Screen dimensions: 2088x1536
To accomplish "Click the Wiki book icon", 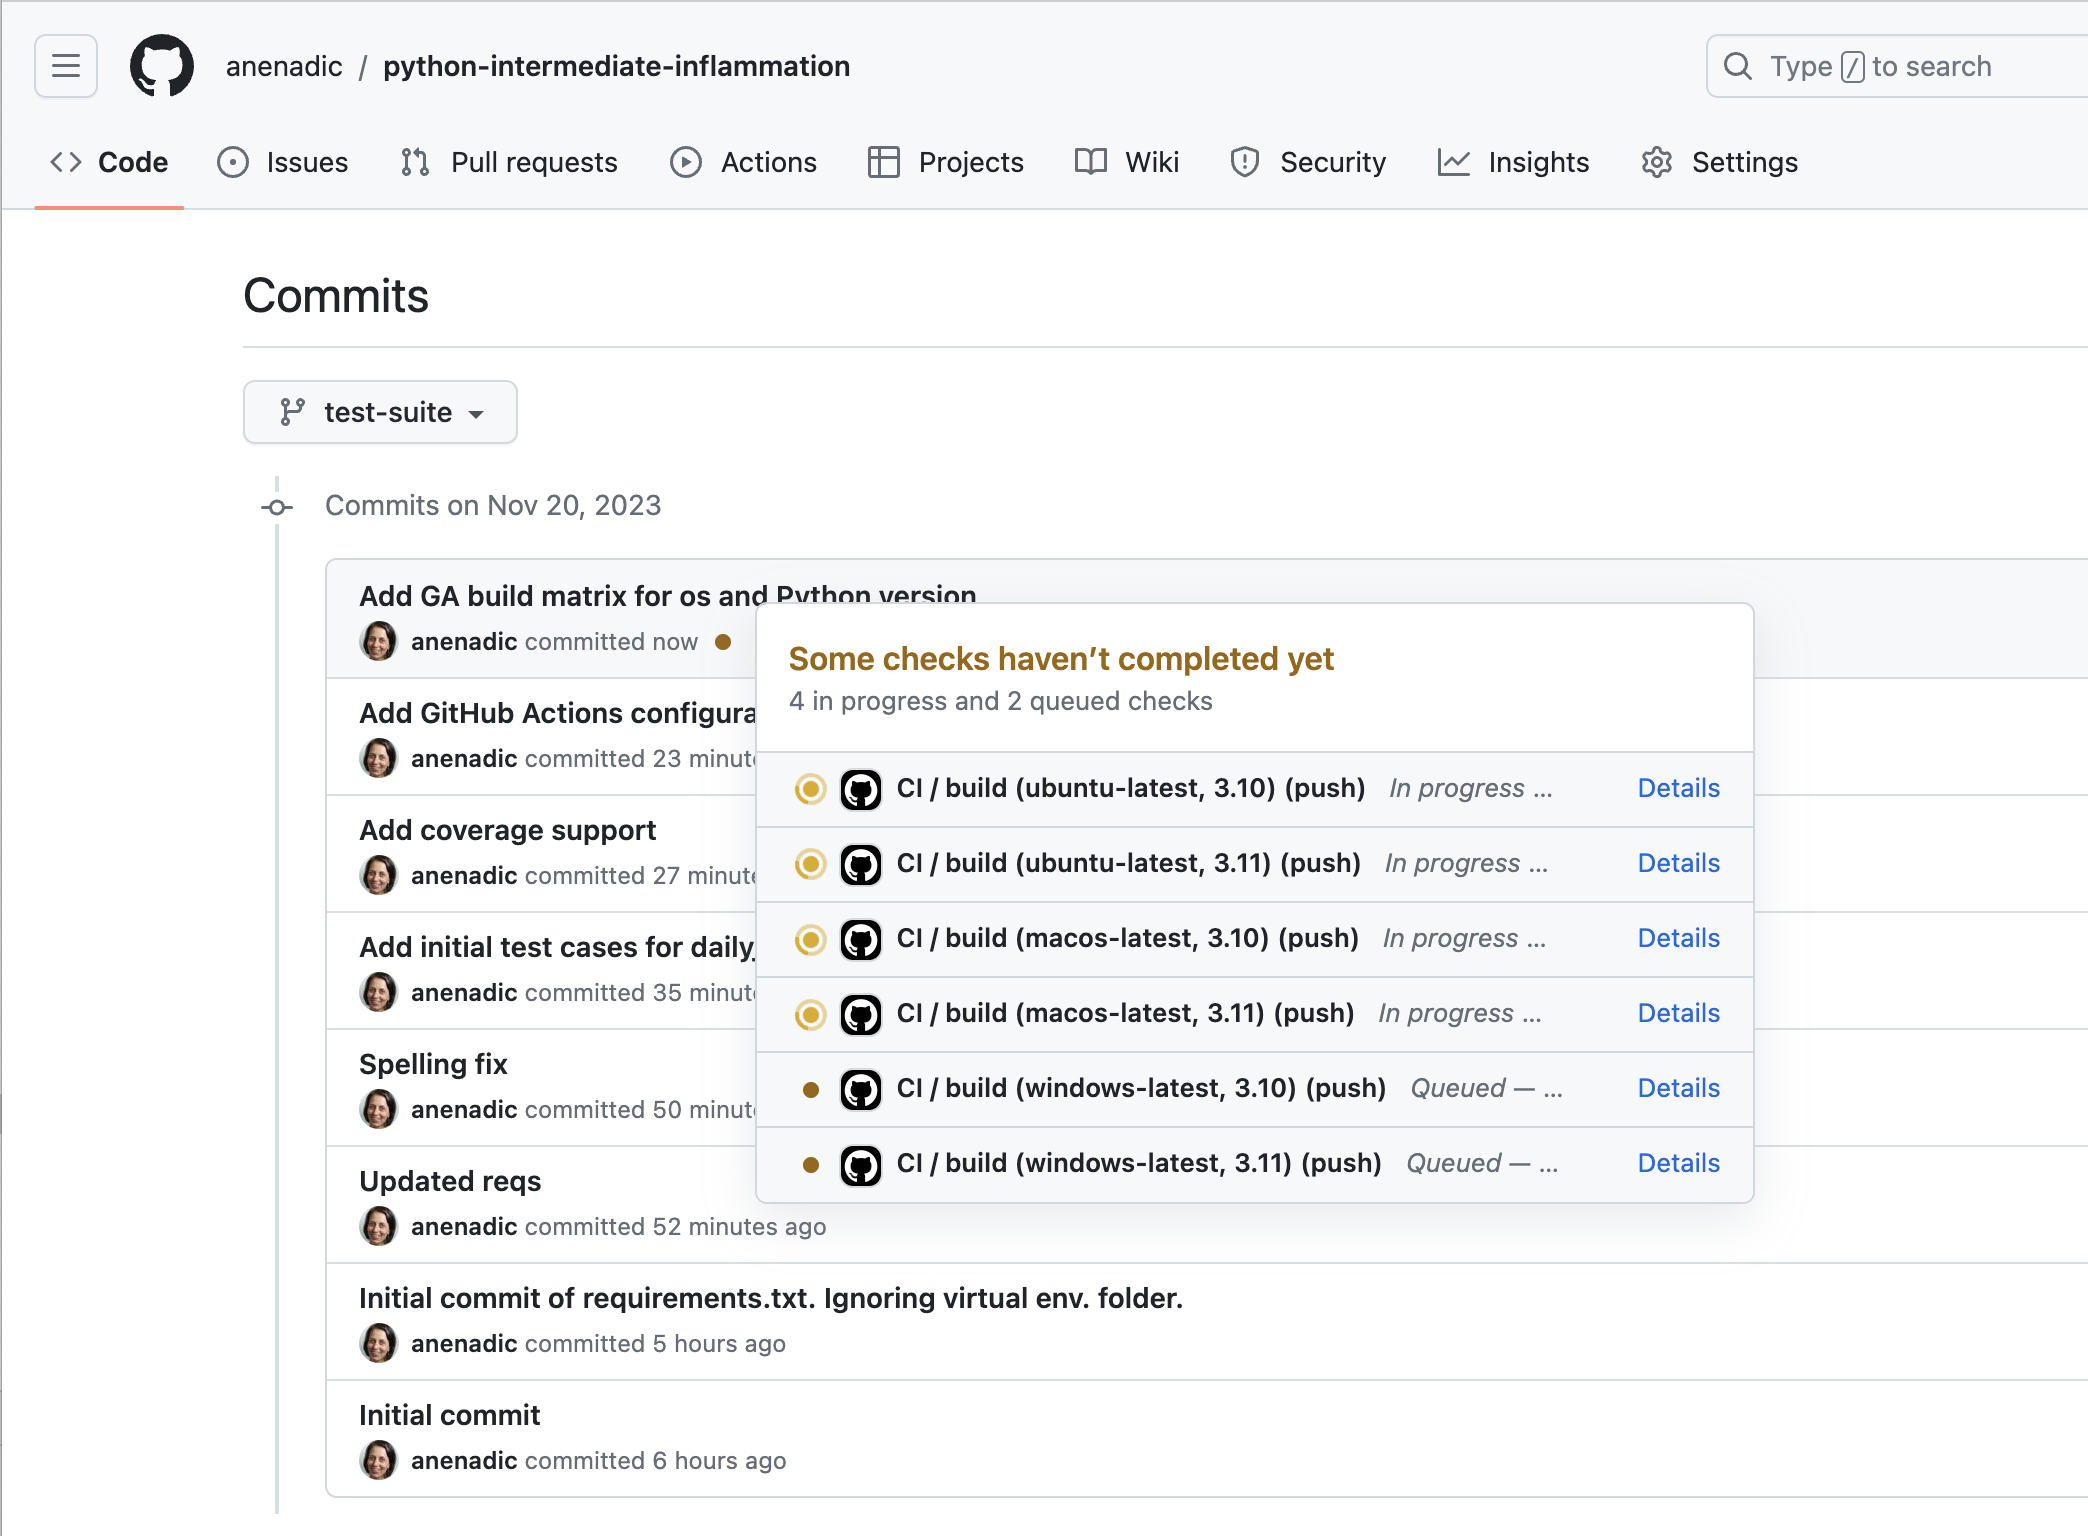I will pyautogui.click(x=1089, y=162).
